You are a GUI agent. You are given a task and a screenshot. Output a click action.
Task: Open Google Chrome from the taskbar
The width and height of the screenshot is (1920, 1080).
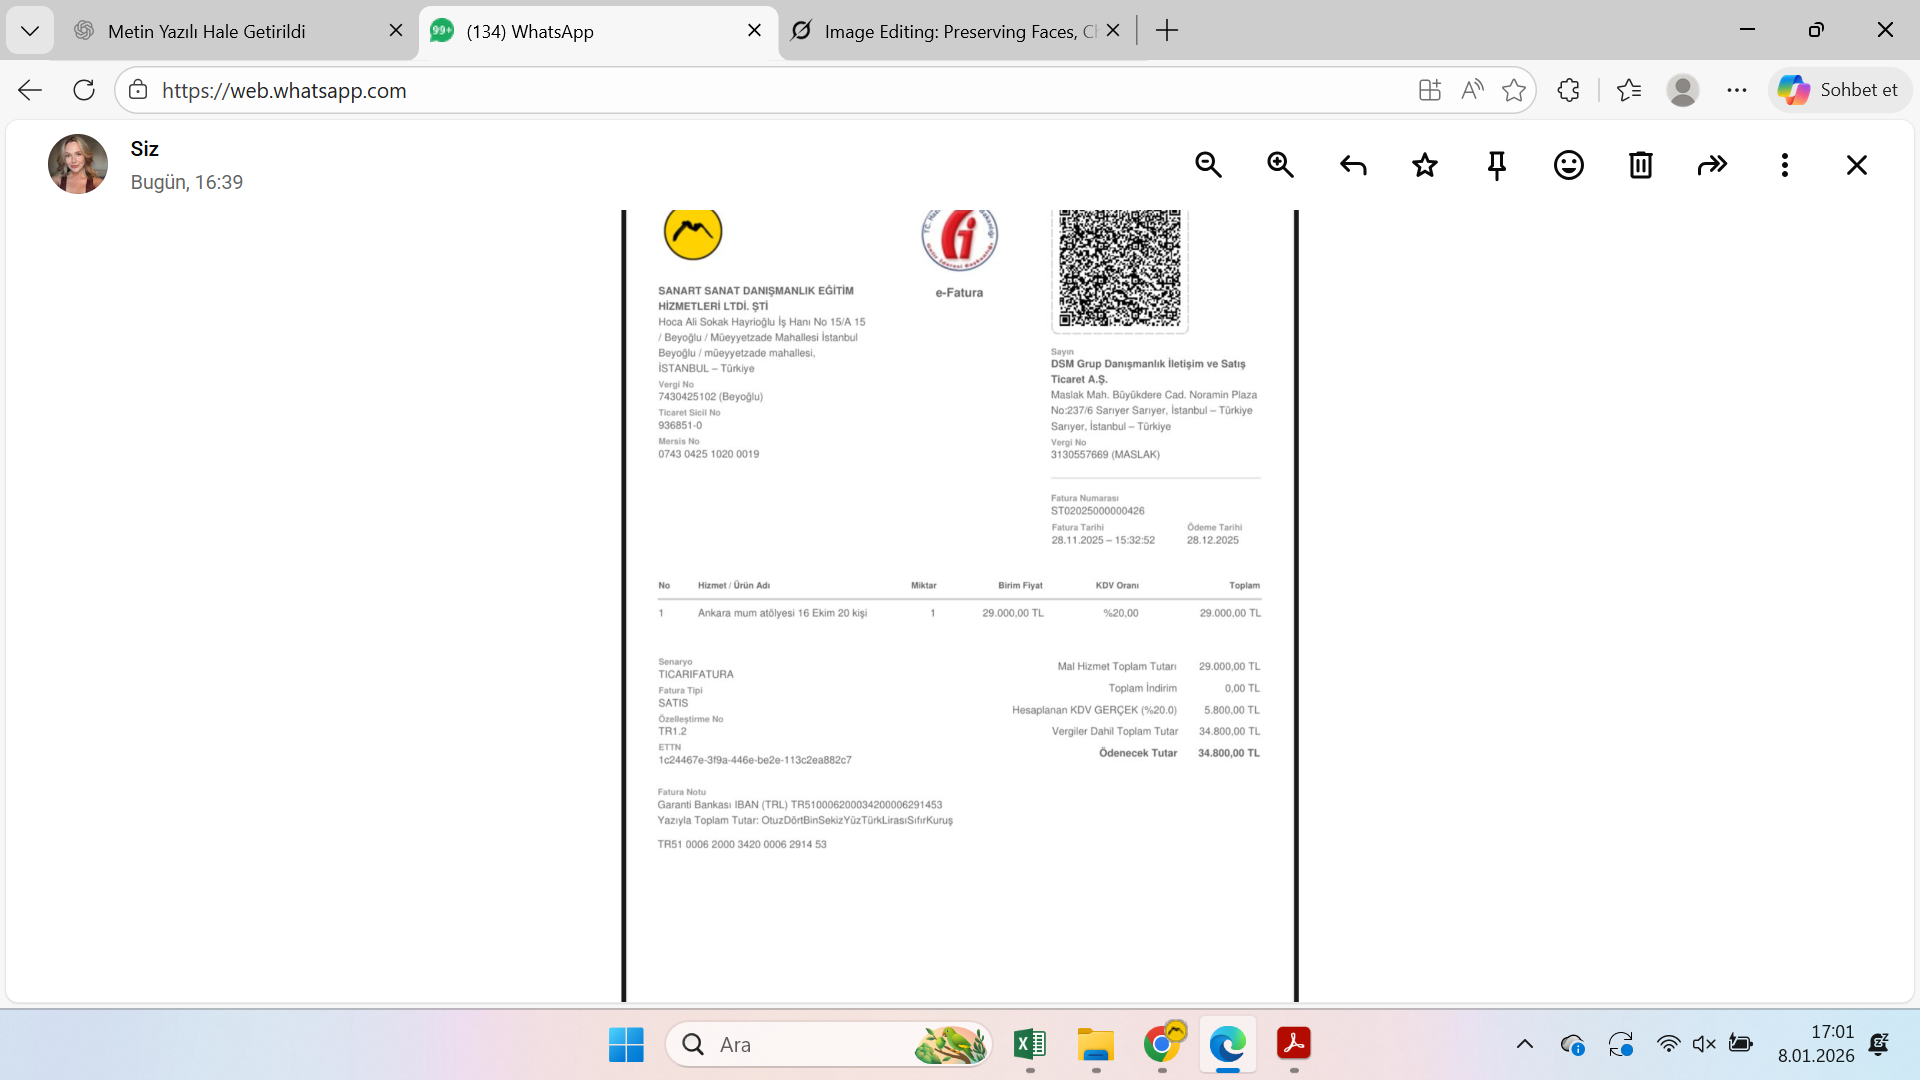1162,1045
